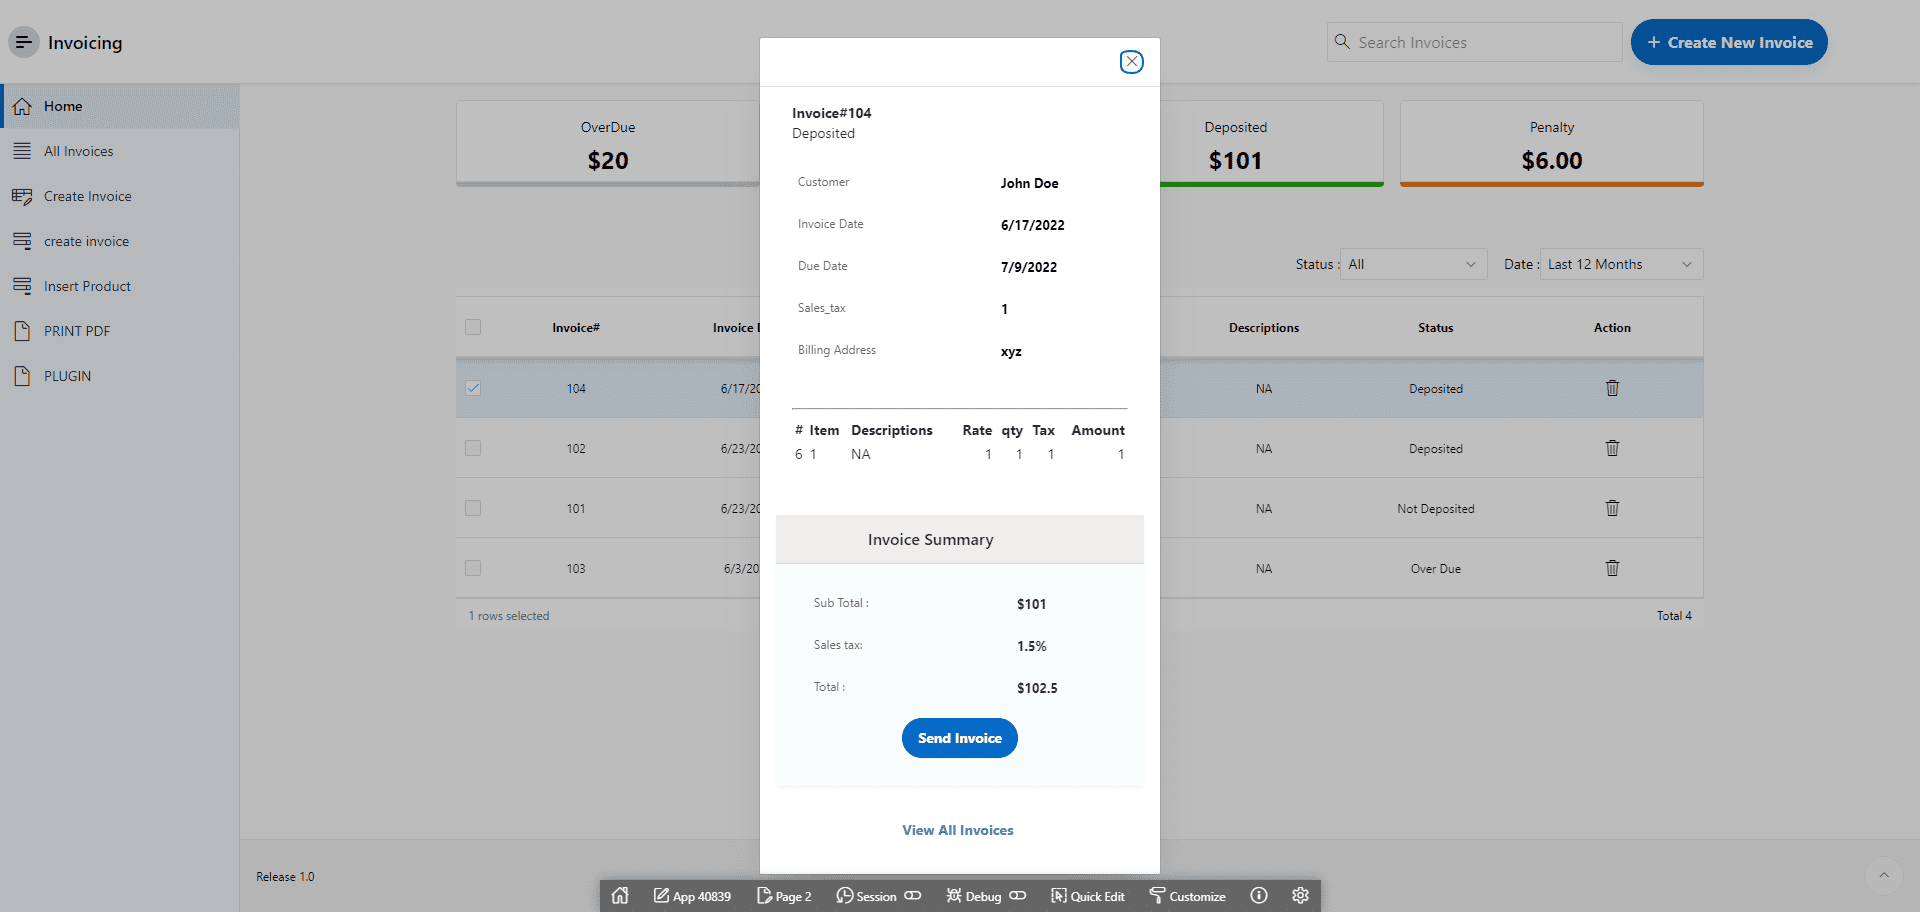Click the hamburger navigation menu icon
The image size is (1920, 912).
pos(23,42)
